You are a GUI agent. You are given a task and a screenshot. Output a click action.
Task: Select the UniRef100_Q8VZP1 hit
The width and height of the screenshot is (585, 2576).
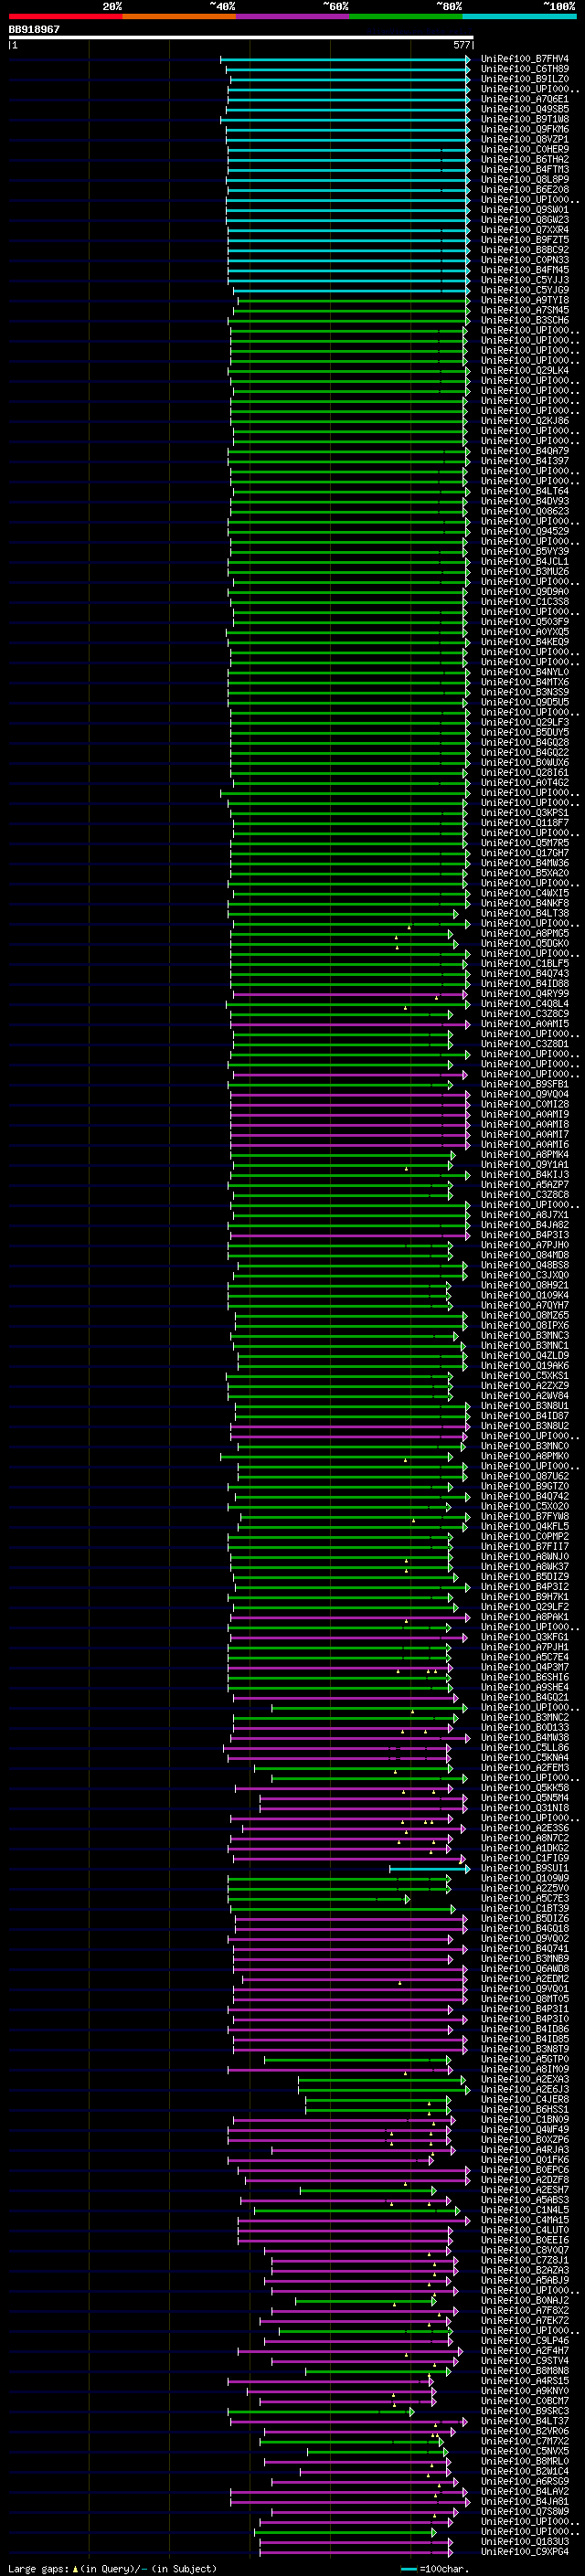(x=525, y=139)
